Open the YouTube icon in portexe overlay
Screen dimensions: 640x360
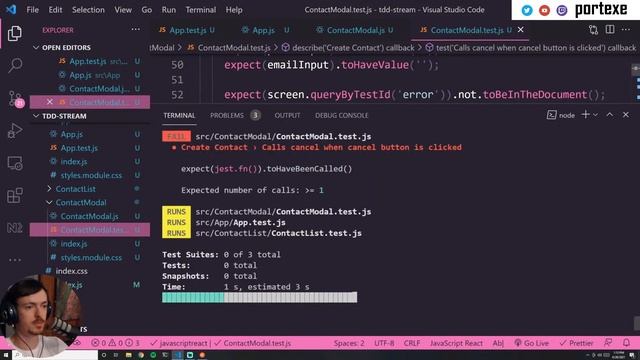tap(544, 10)
